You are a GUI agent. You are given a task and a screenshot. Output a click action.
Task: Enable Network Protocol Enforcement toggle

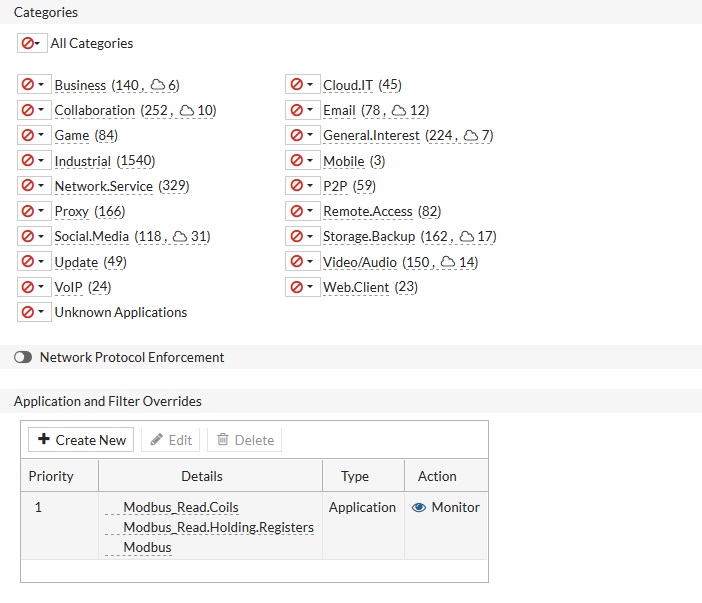[x=23, y=357]
